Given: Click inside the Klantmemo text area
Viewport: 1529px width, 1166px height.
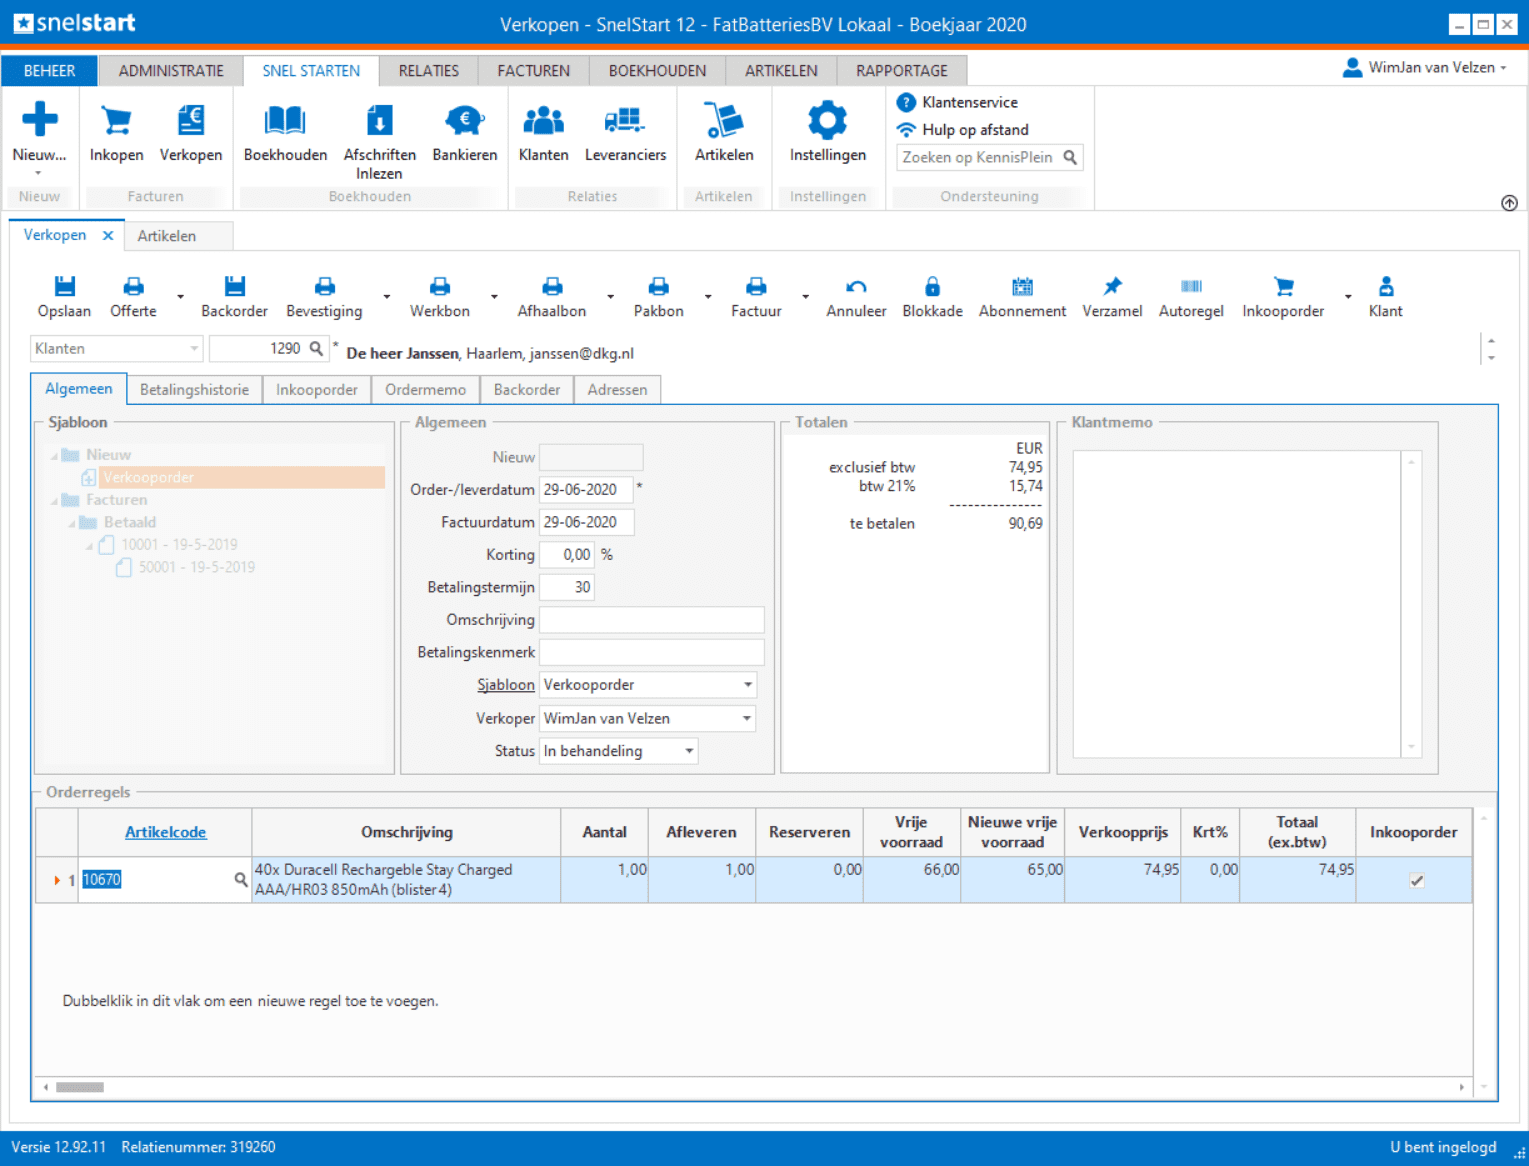Looking at the screenshot, I should [x=1237, y=604].
